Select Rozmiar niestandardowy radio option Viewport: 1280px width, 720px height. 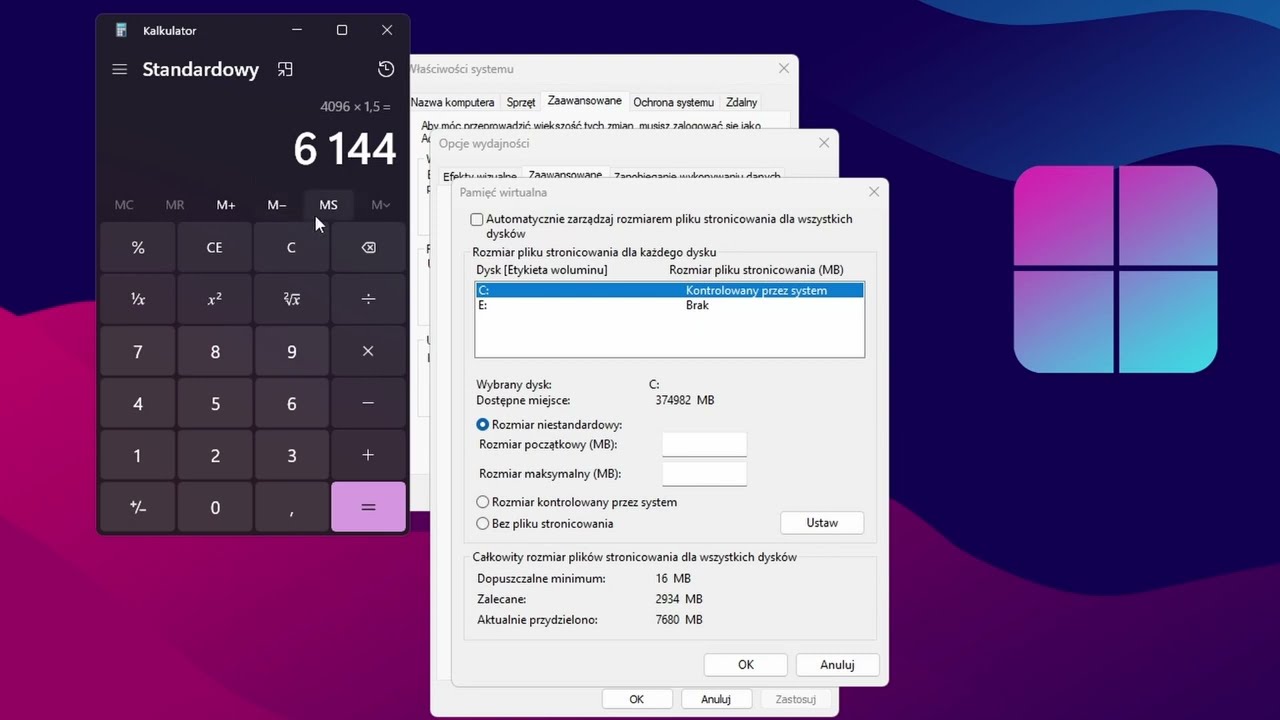(x=483, y=425)
